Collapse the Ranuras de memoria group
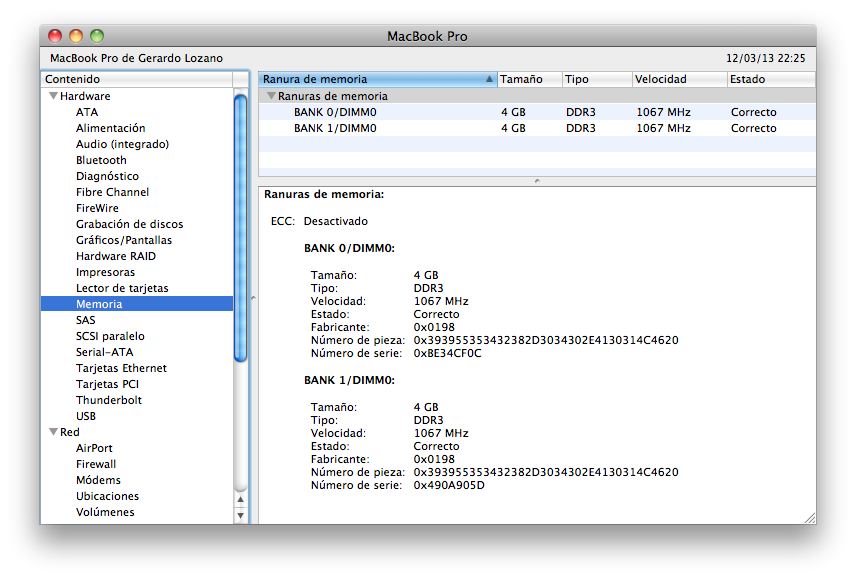The width and height of the screenshot is (856, 579). [271, 96]
